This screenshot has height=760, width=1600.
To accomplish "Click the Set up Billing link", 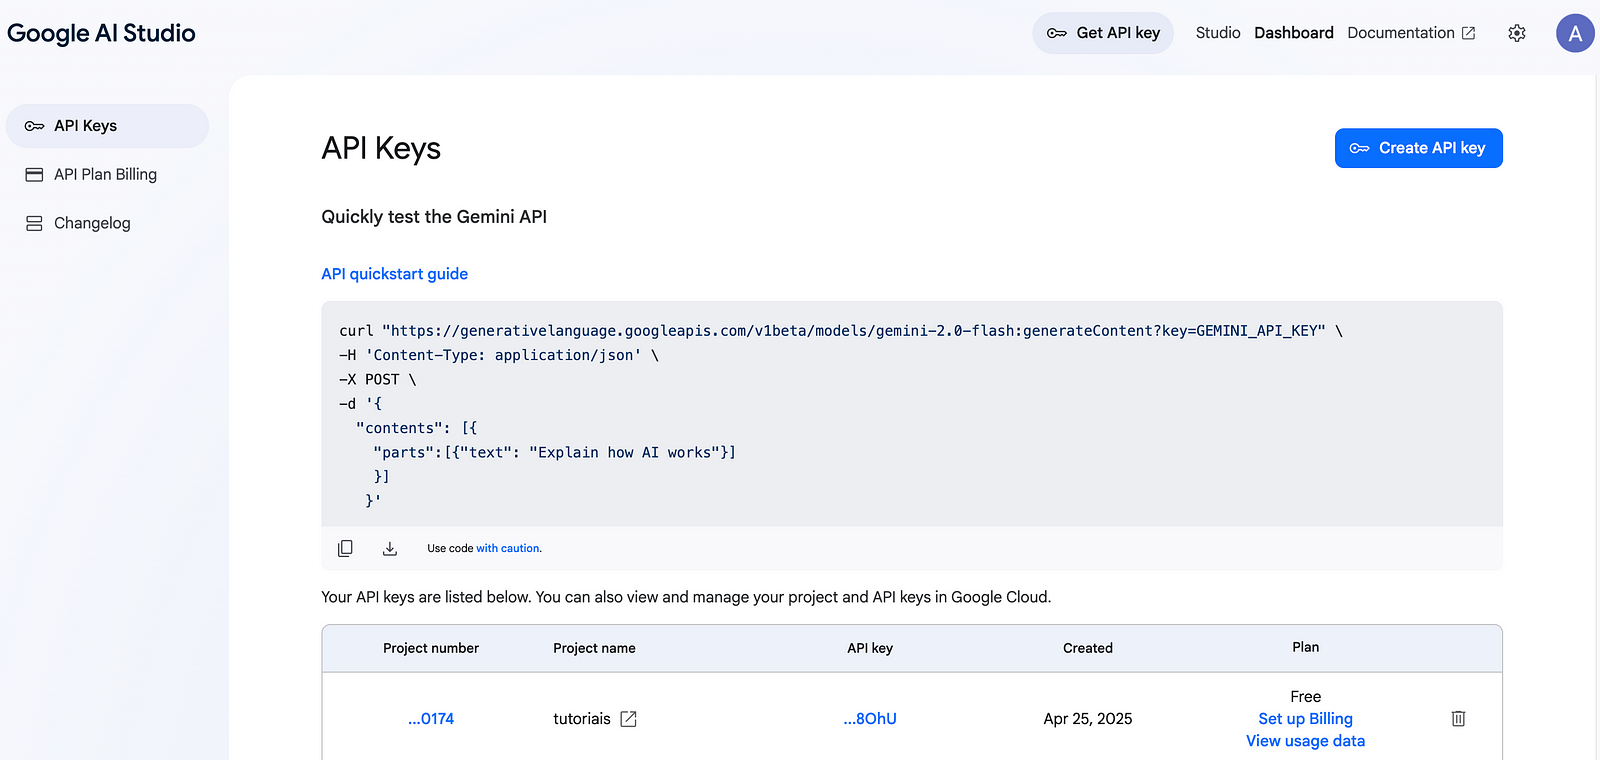I will point(1305,719).
